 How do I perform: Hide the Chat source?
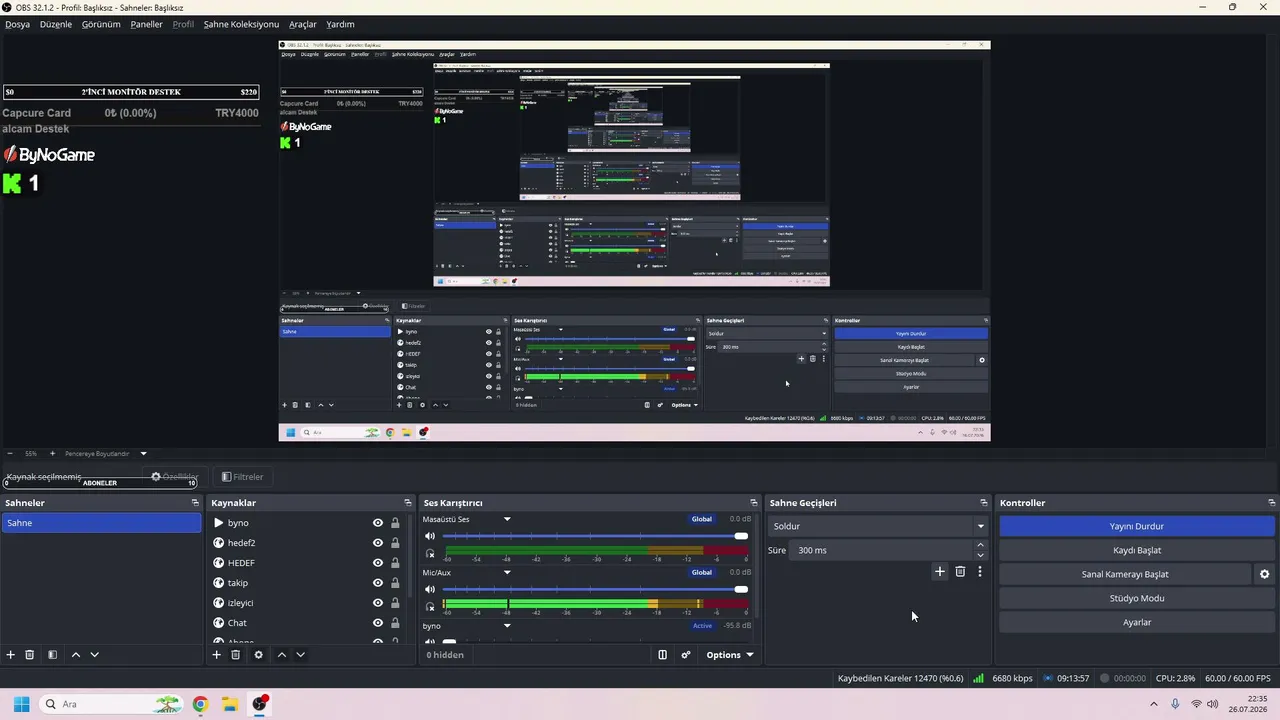(378, 623)
